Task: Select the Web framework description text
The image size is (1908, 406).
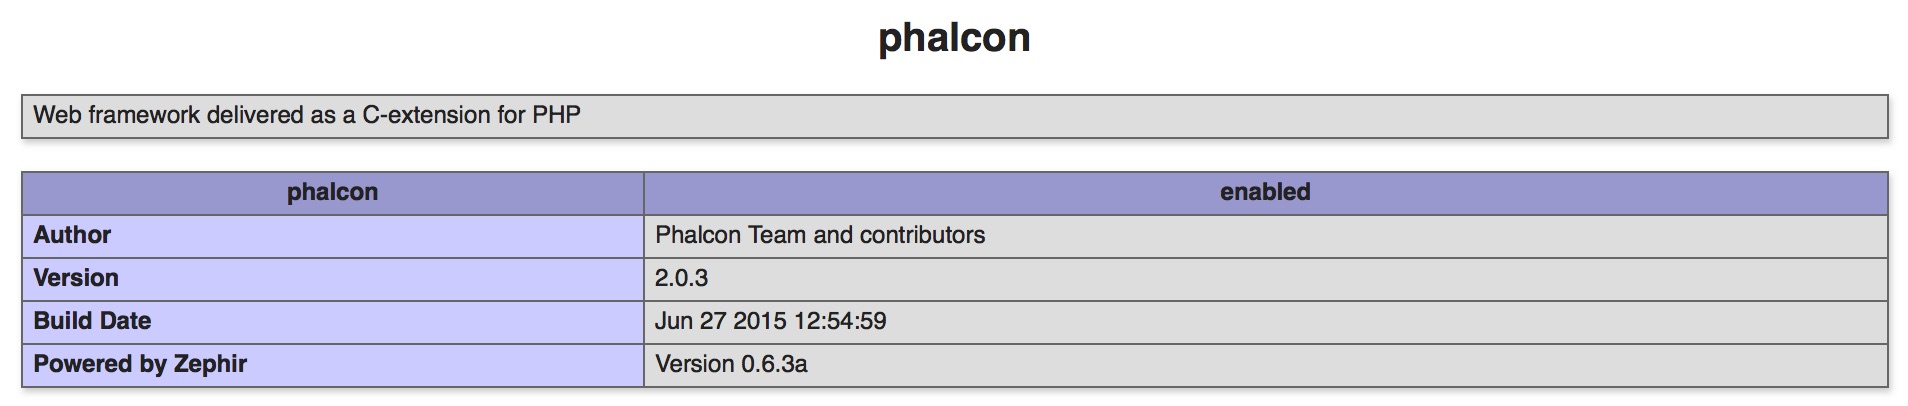Action: point(307,115)
